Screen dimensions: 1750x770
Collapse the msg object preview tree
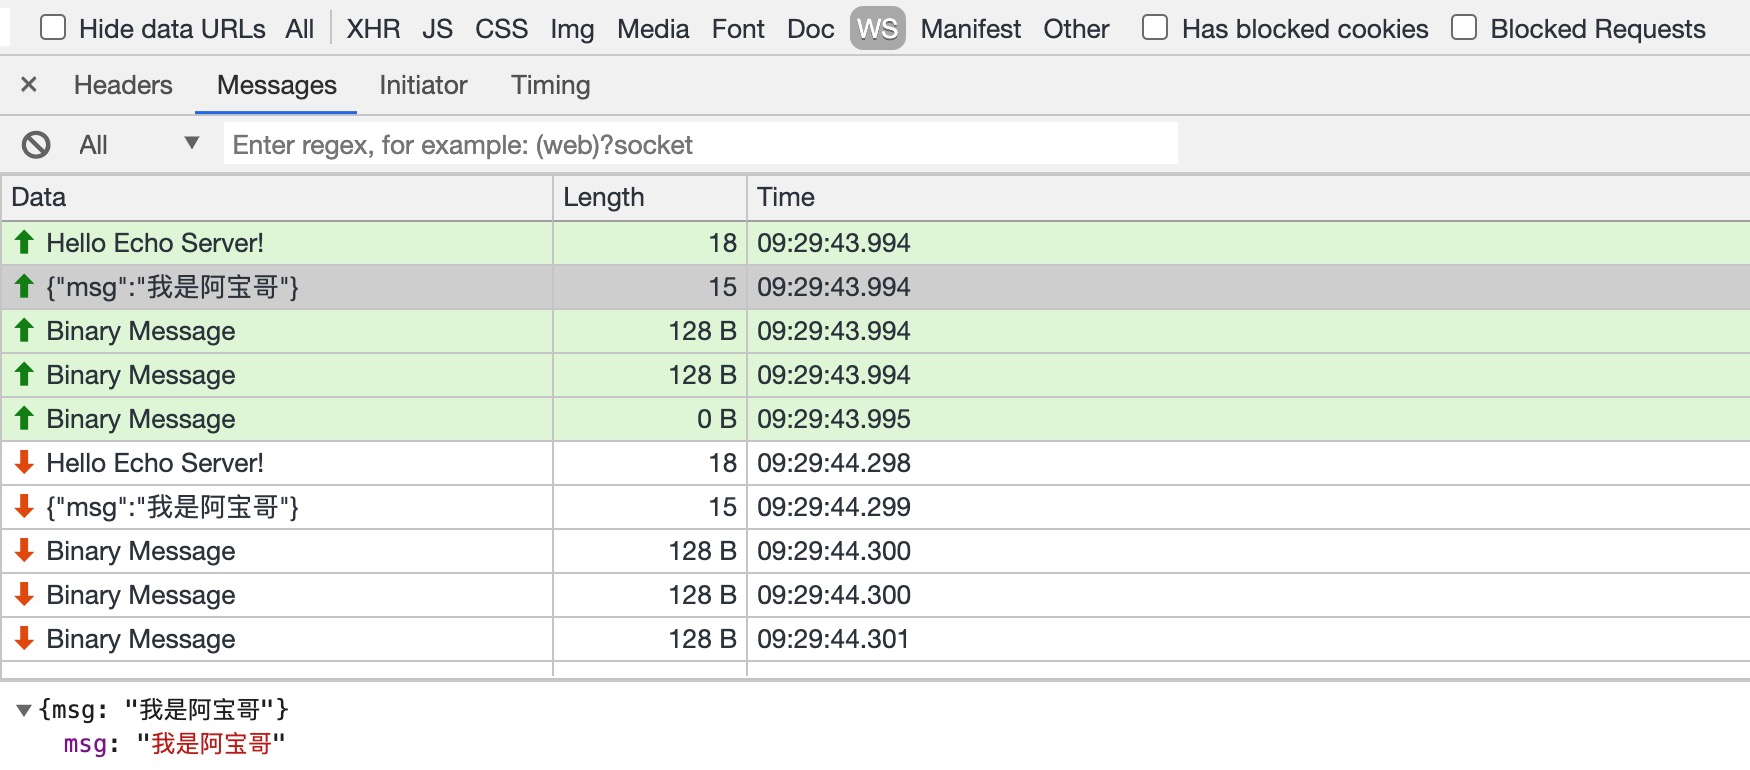pos(24,711)
